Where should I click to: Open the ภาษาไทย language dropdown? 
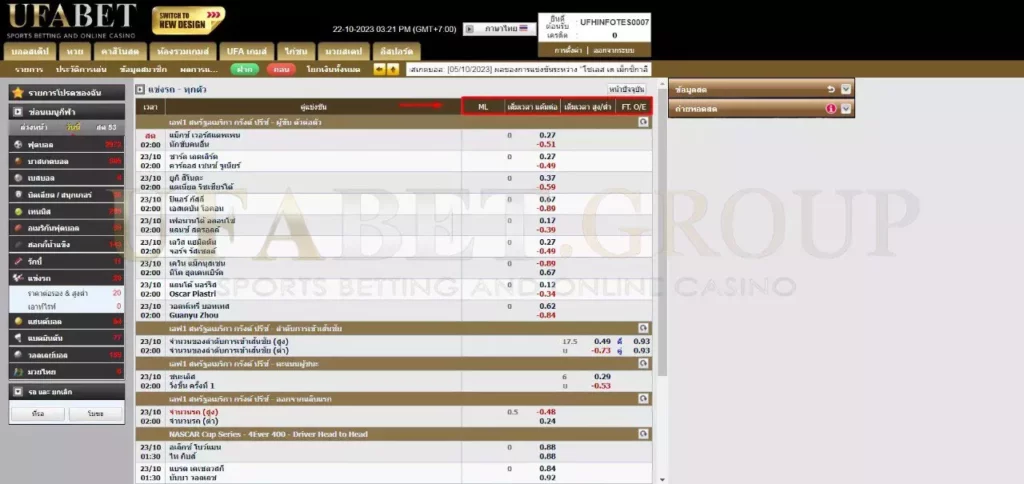point(500,29)
